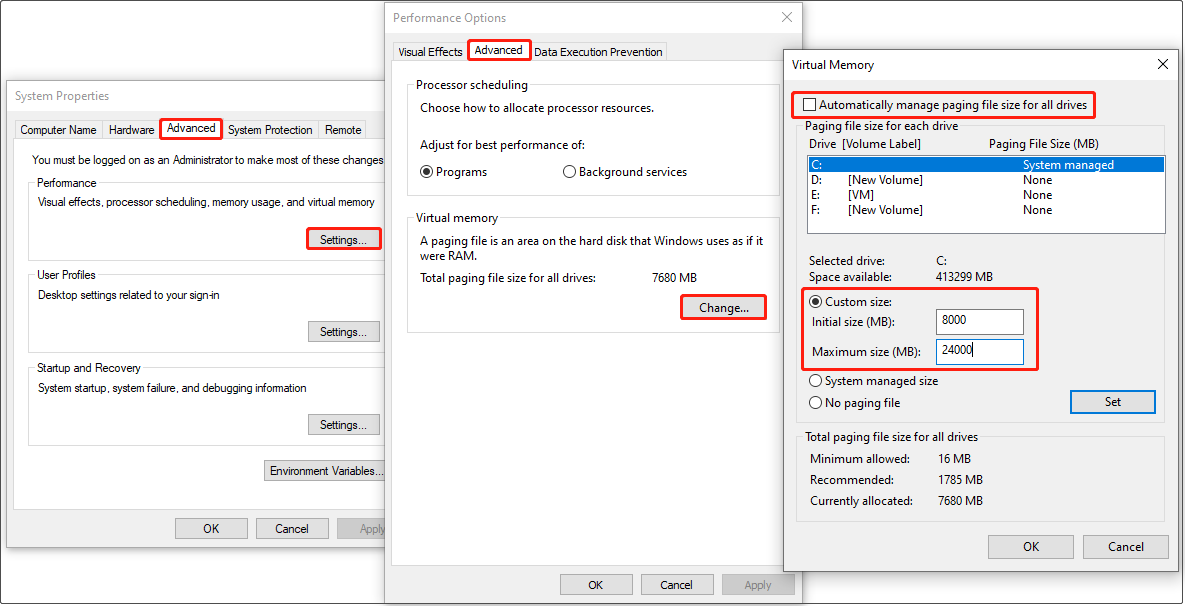Select the Advanced tab in System Properties
1185x606 pixels.
[191, 128]
